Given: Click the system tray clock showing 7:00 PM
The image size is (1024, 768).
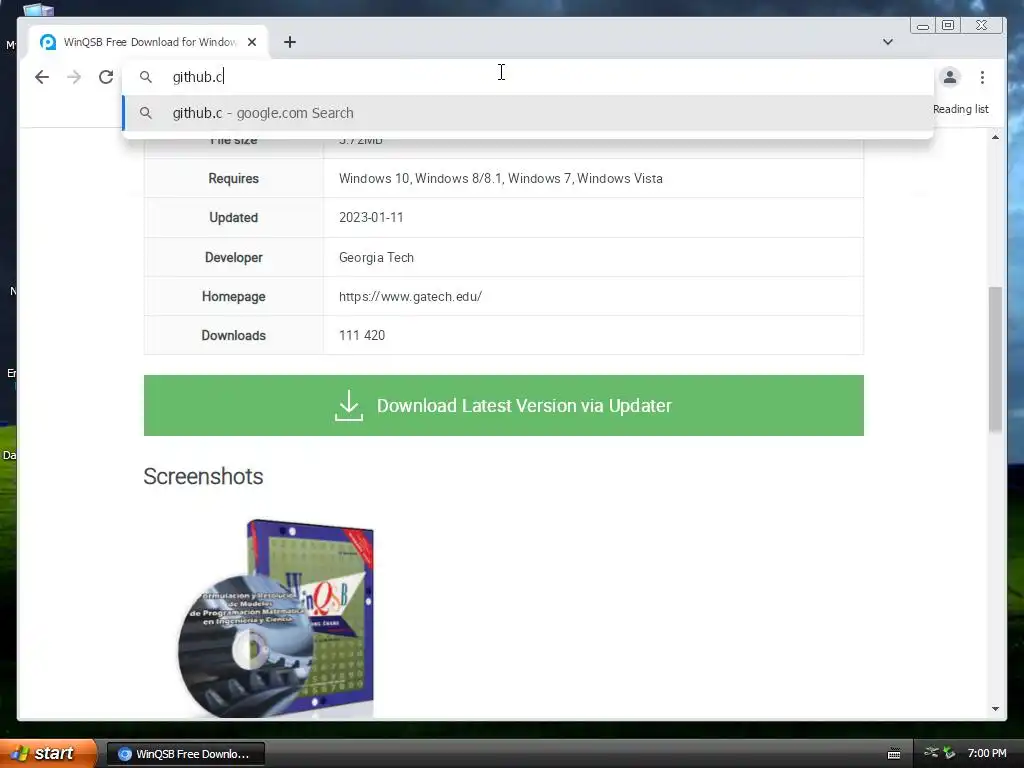Looking at the screenshot, I should (x=987, y=753).
